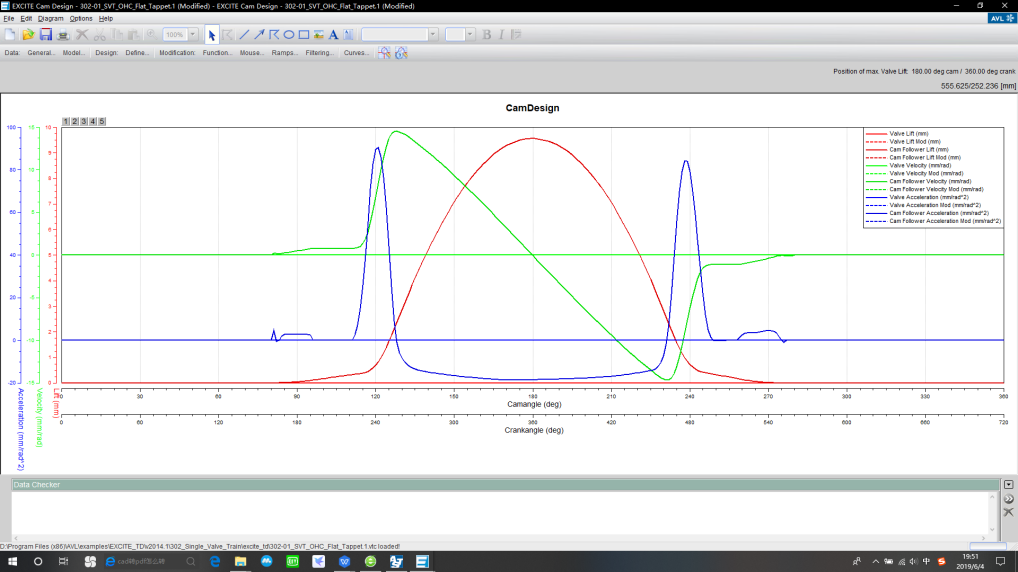
Task: Toggle layer 3 button above the plot
Action: pos(83,121)
